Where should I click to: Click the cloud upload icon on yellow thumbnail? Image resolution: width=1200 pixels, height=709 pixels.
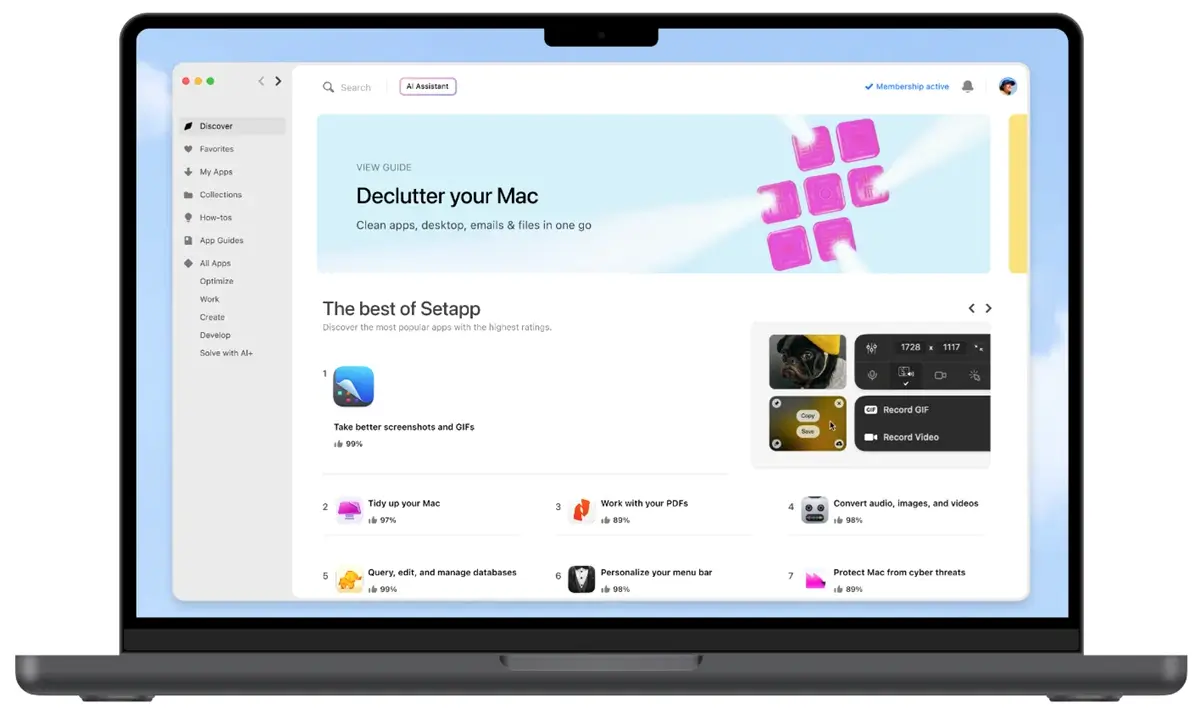[839, 443]
